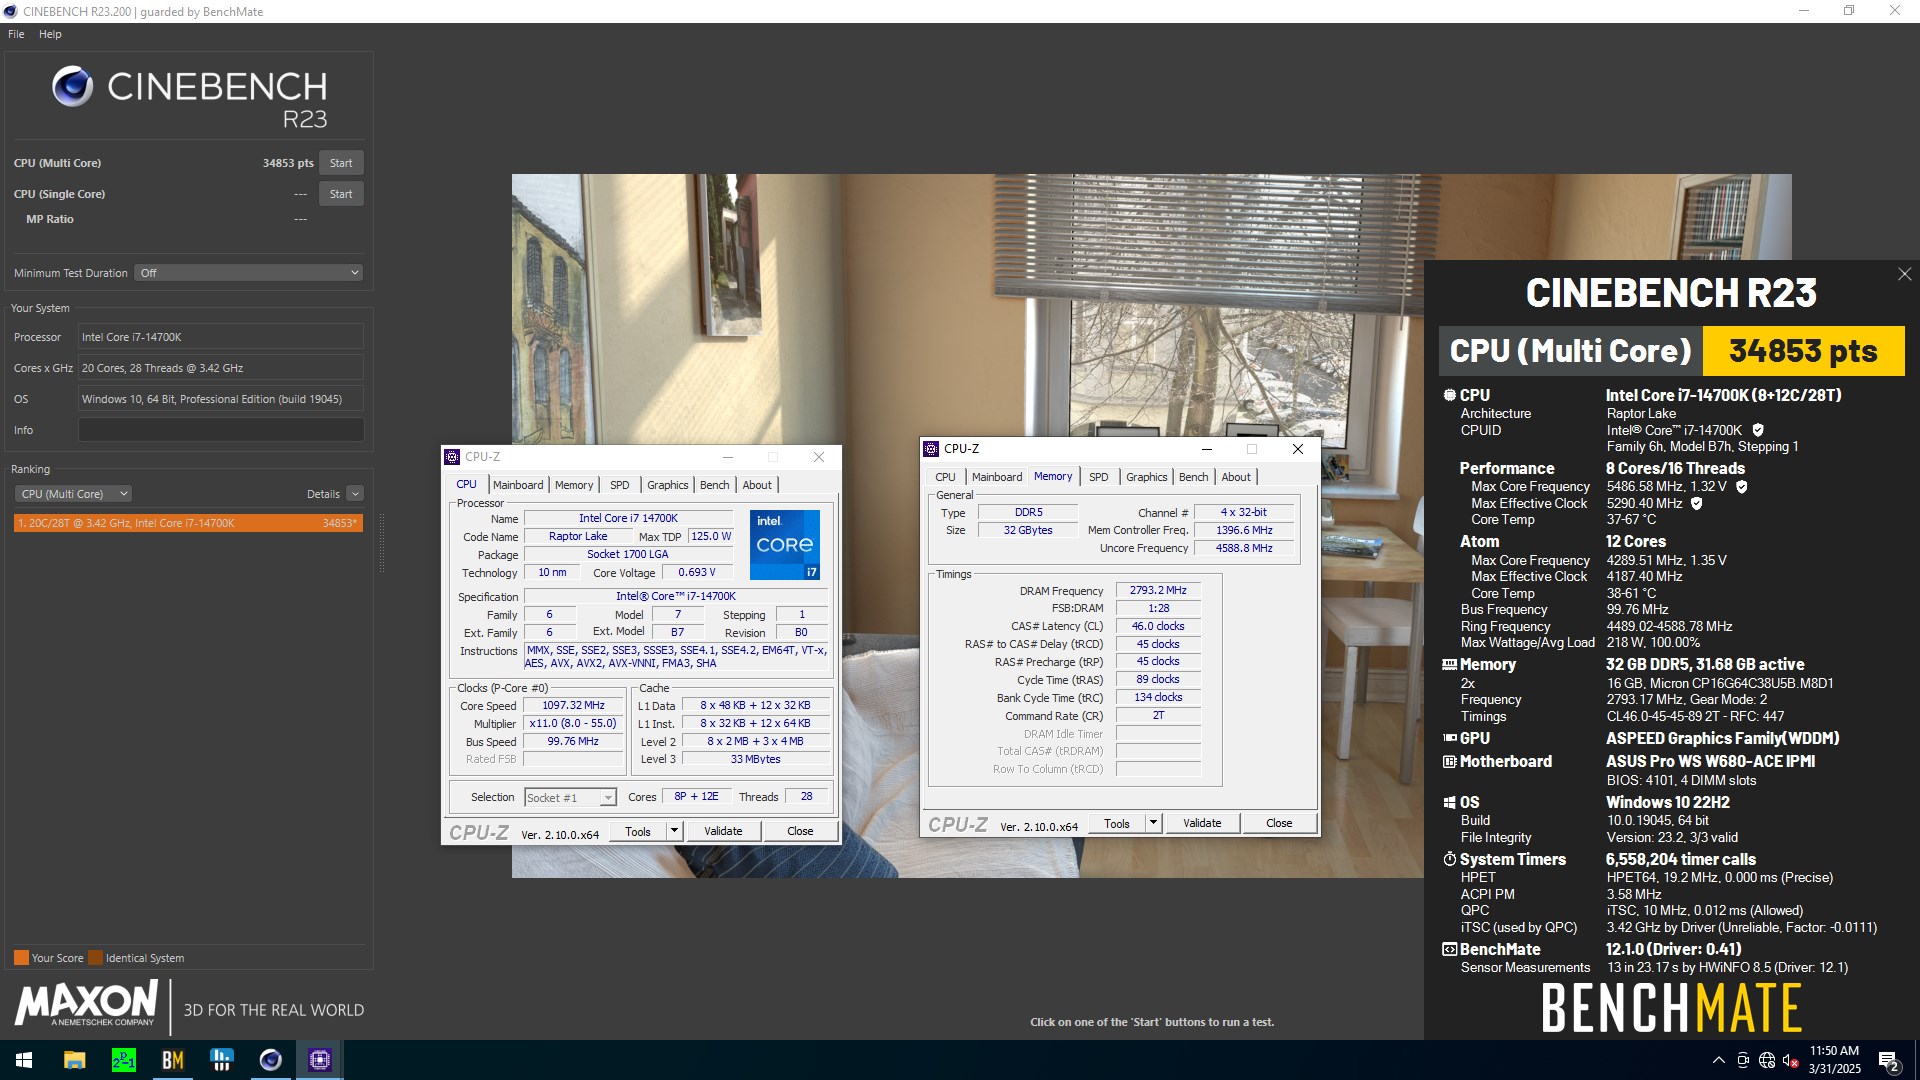Click the Info input field
Viewport: 1920px width, 1080px height.
pyautogui.click(x=221, y=430)
